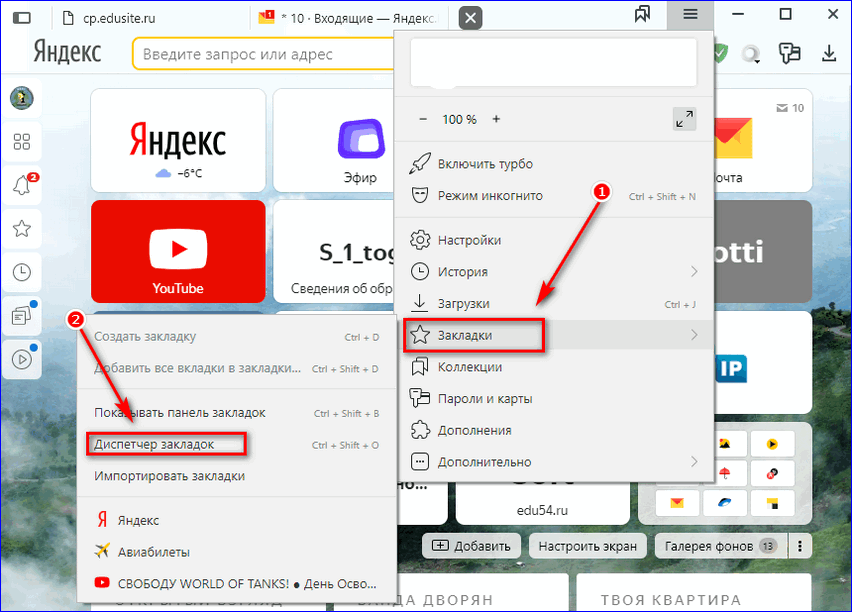852x612 pixels.
Task: Enter fullscreen with the expand arrows icon
Action: pyautogui.click(x=684, y=119)
